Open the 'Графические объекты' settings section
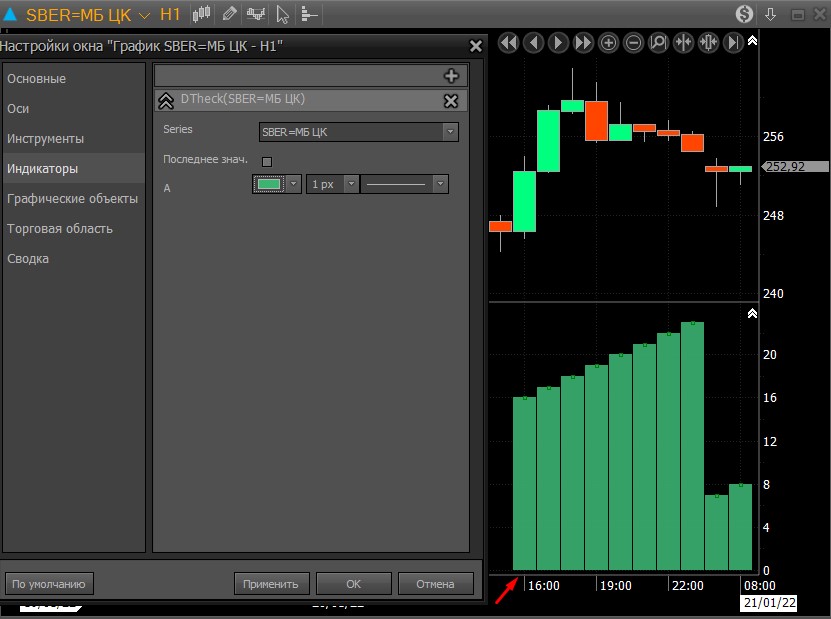Viewport: 831px width, 619px height. click(x=72, y=199)
